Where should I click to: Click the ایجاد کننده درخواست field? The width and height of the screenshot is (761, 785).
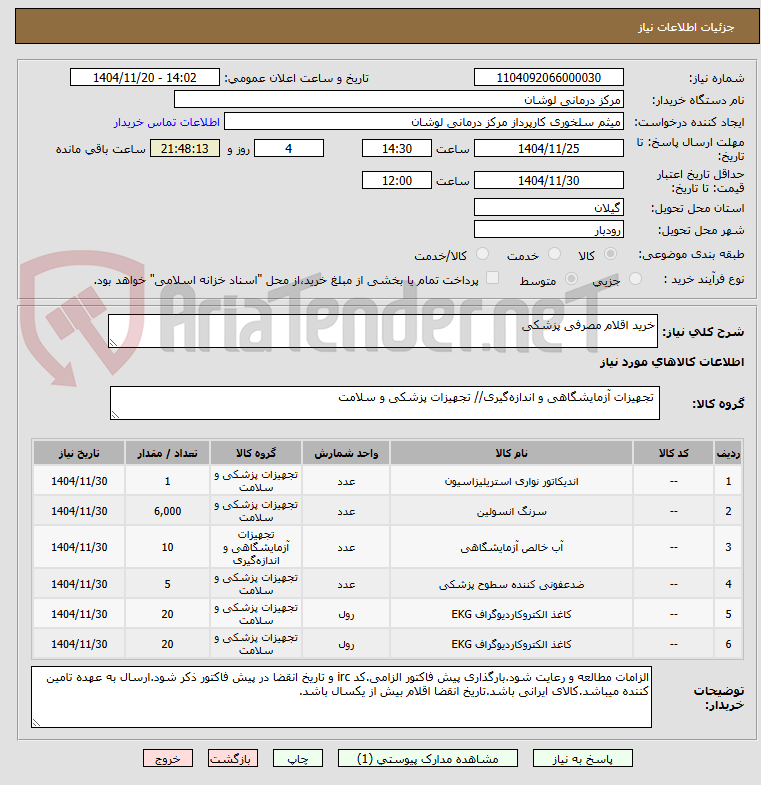point(424,122)
